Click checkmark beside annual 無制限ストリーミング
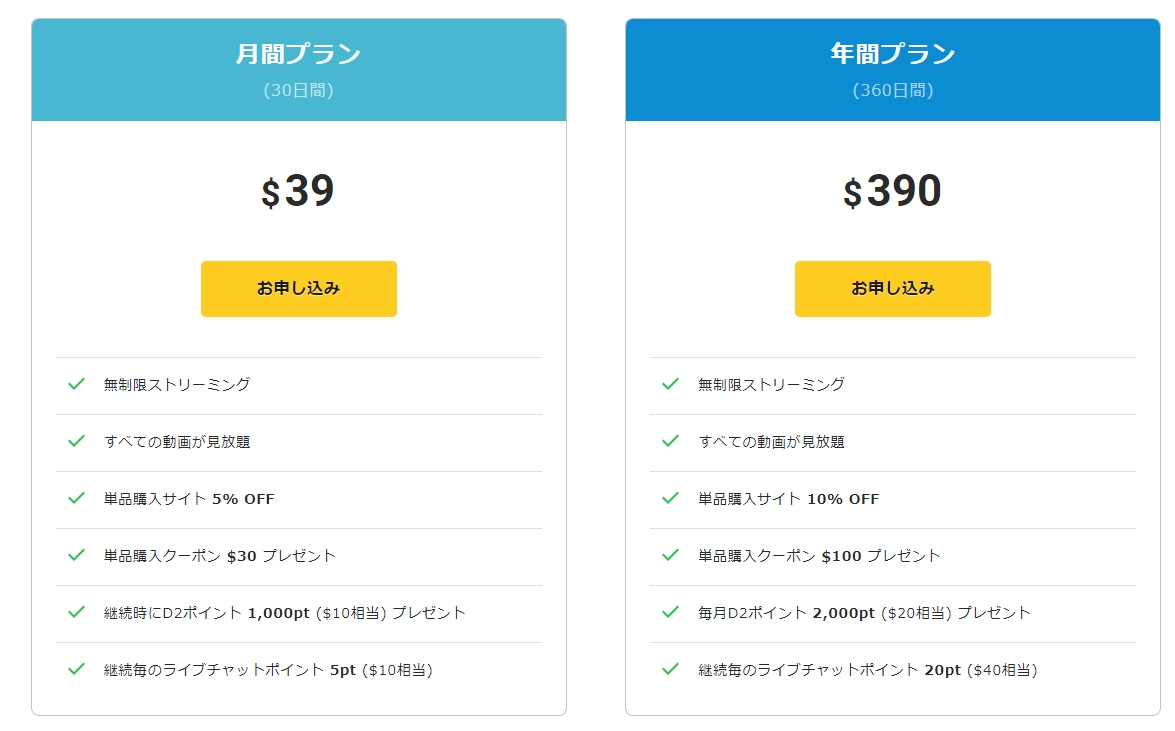Image resolution: width=1175 pixels, height=731 pixels. (671, 384)
